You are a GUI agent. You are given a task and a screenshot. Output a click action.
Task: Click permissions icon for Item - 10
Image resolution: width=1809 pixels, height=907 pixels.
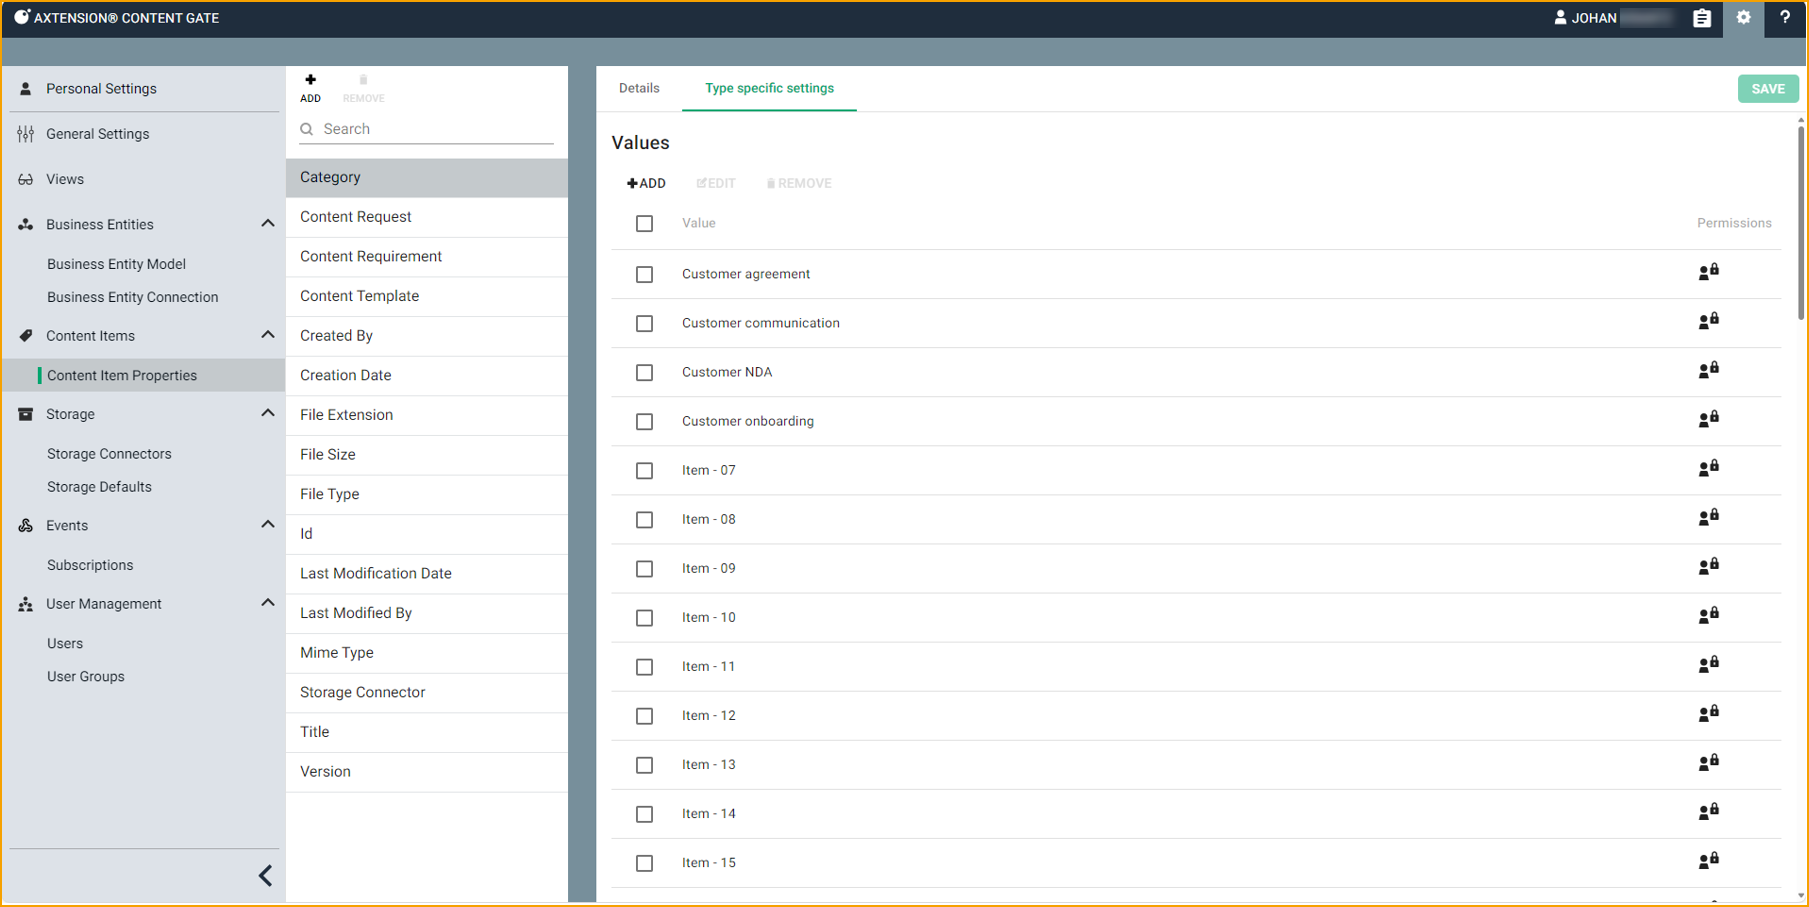coord(1708,615)
